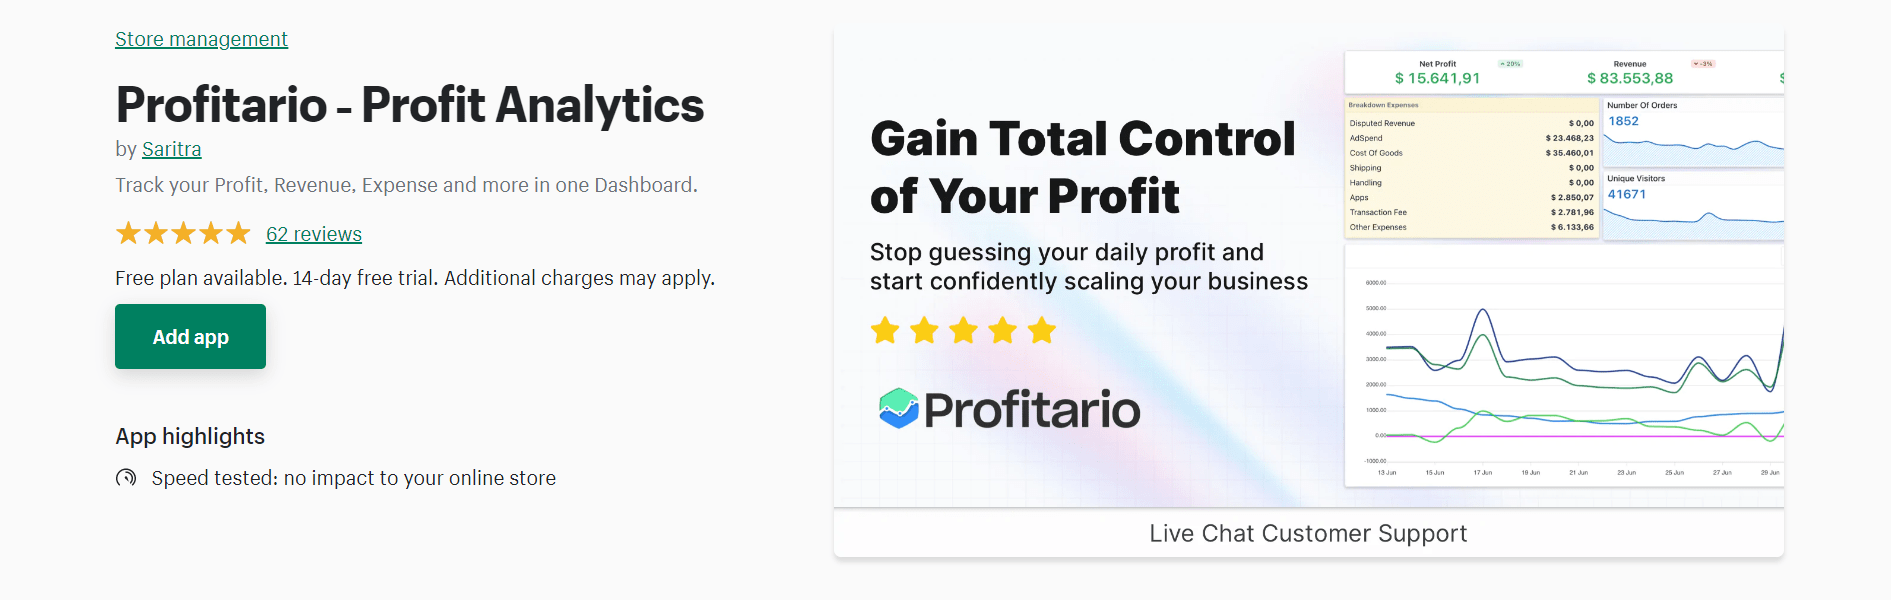Screen dimensions: 1891x600
Task: Click the speedometer icon beside speed tested highlight
Action: coord(126,478)
